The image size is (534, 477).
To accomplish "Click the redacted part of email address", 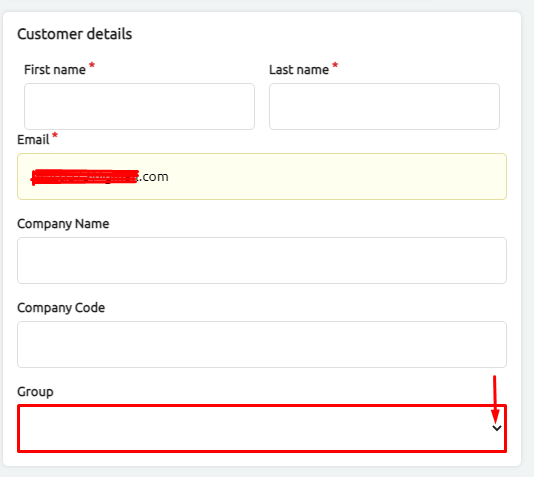I will (85, 177).
